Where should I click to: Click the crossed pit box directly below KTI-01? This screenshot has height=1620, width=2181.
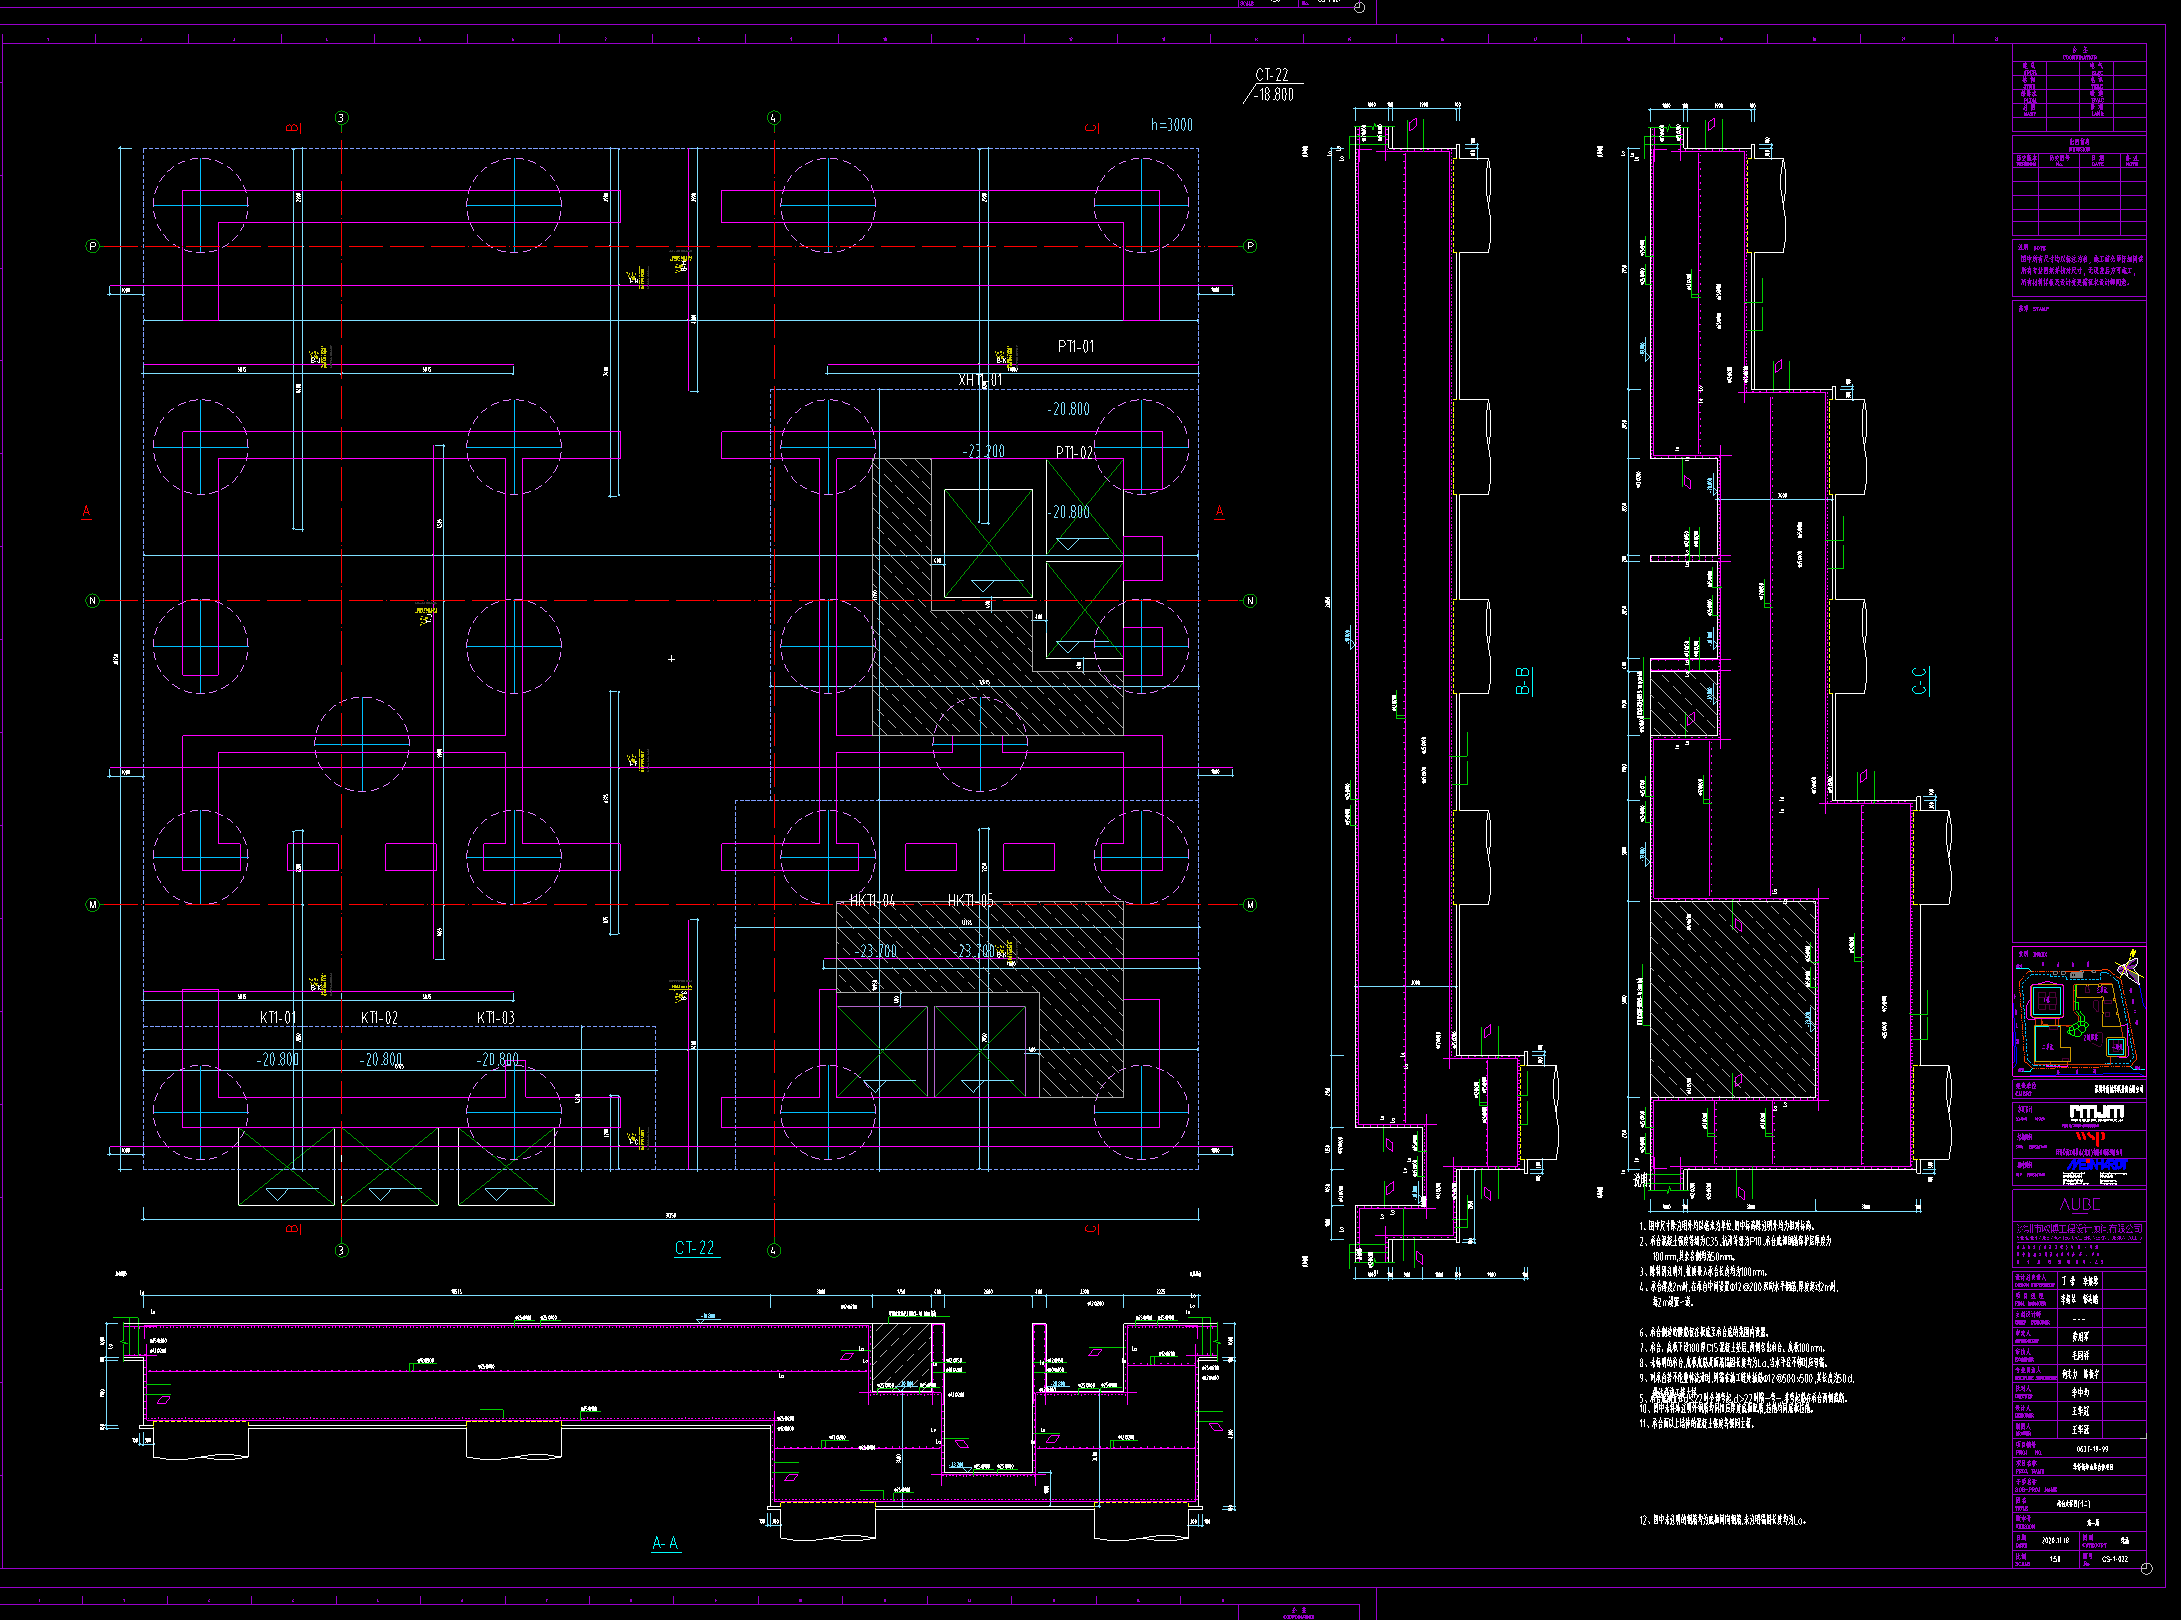coord(286,1167)
